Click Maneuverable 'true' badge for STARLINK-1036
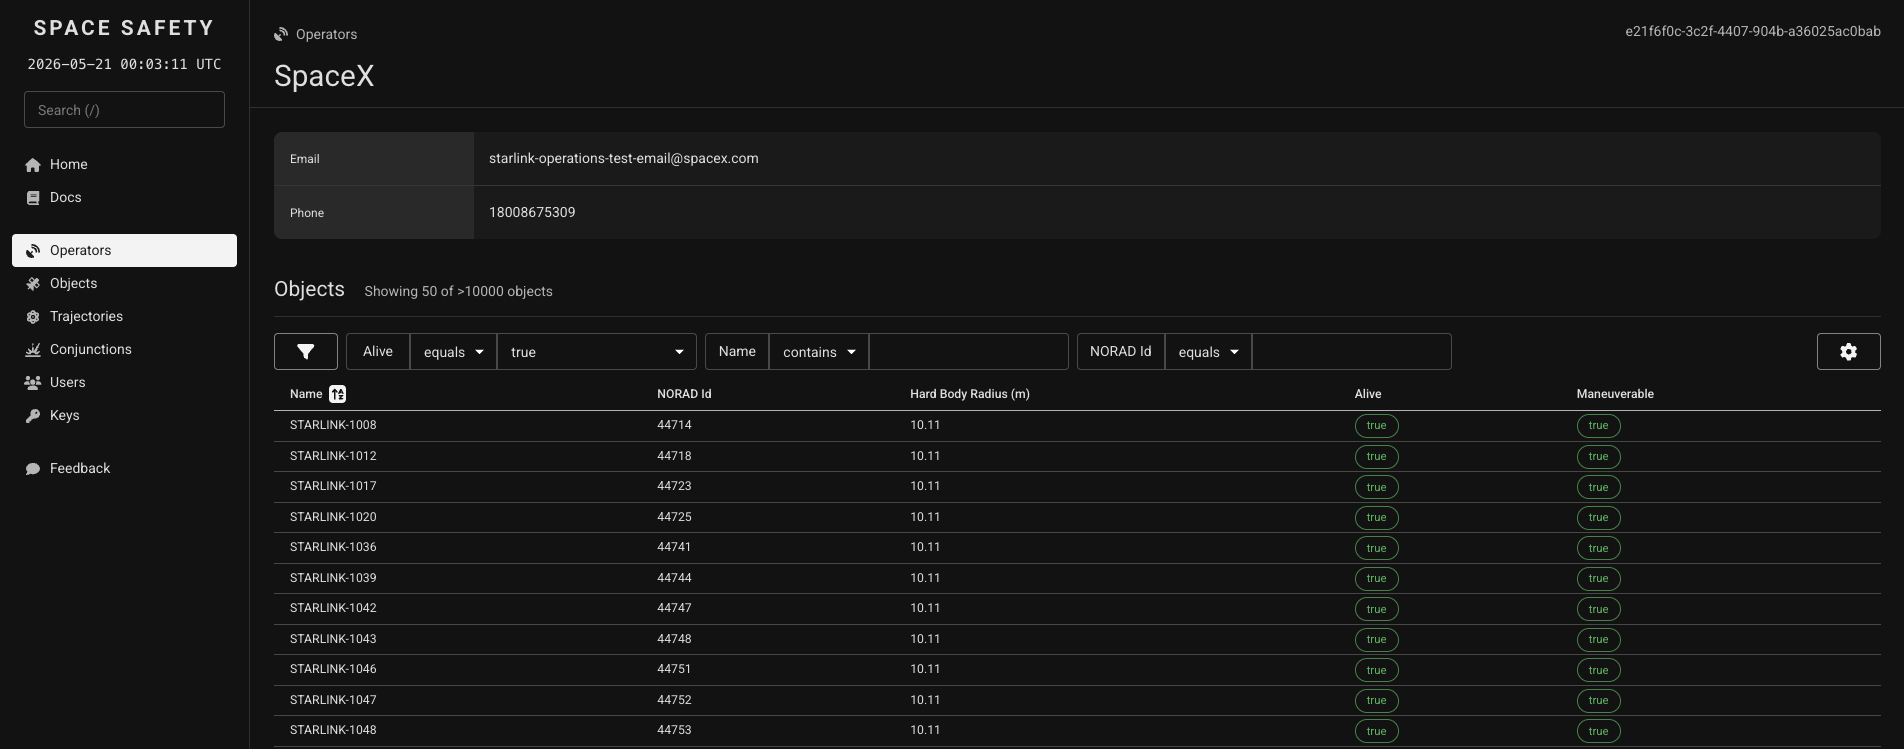 click(1599, 548)
